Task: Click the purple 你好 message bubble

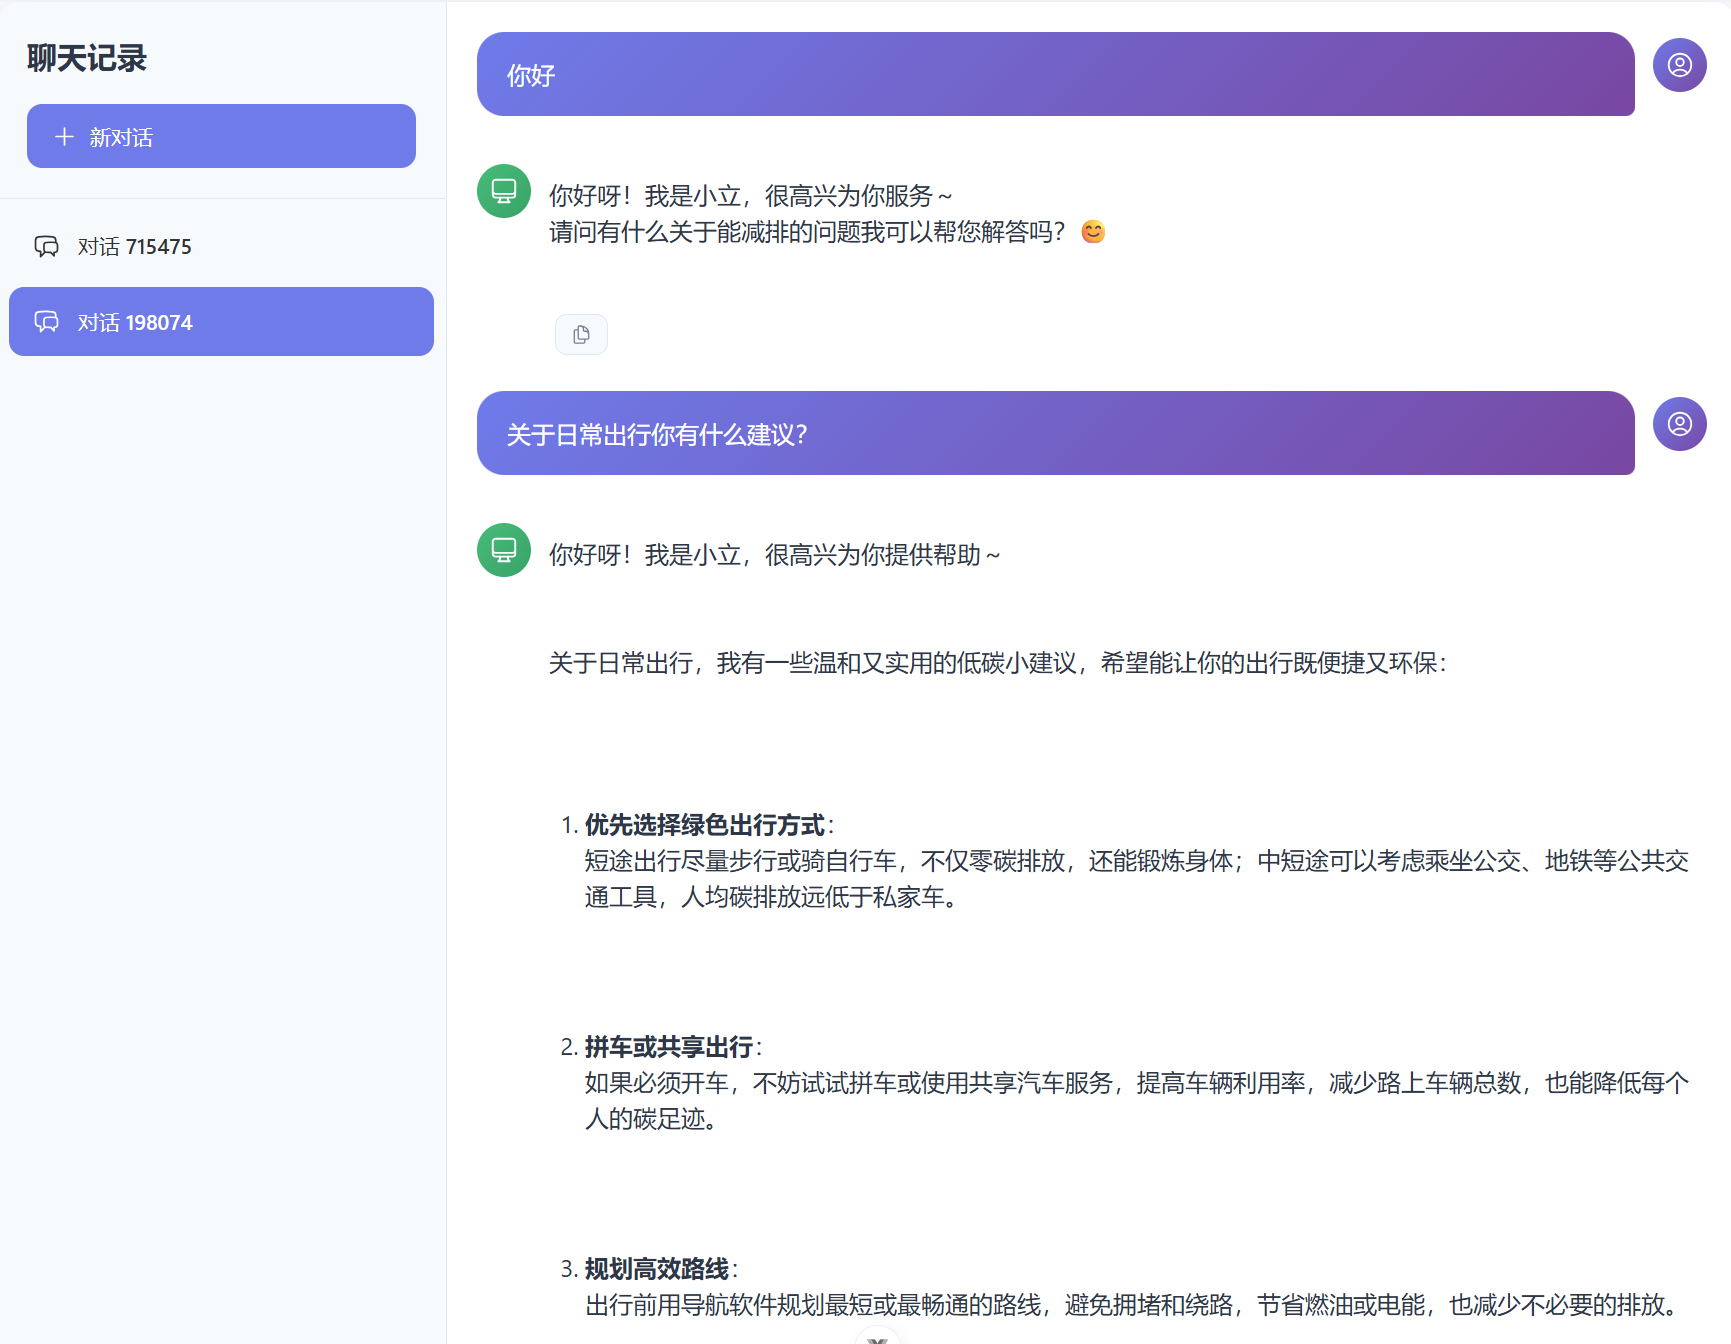Action: click(x=1055, y=74)
